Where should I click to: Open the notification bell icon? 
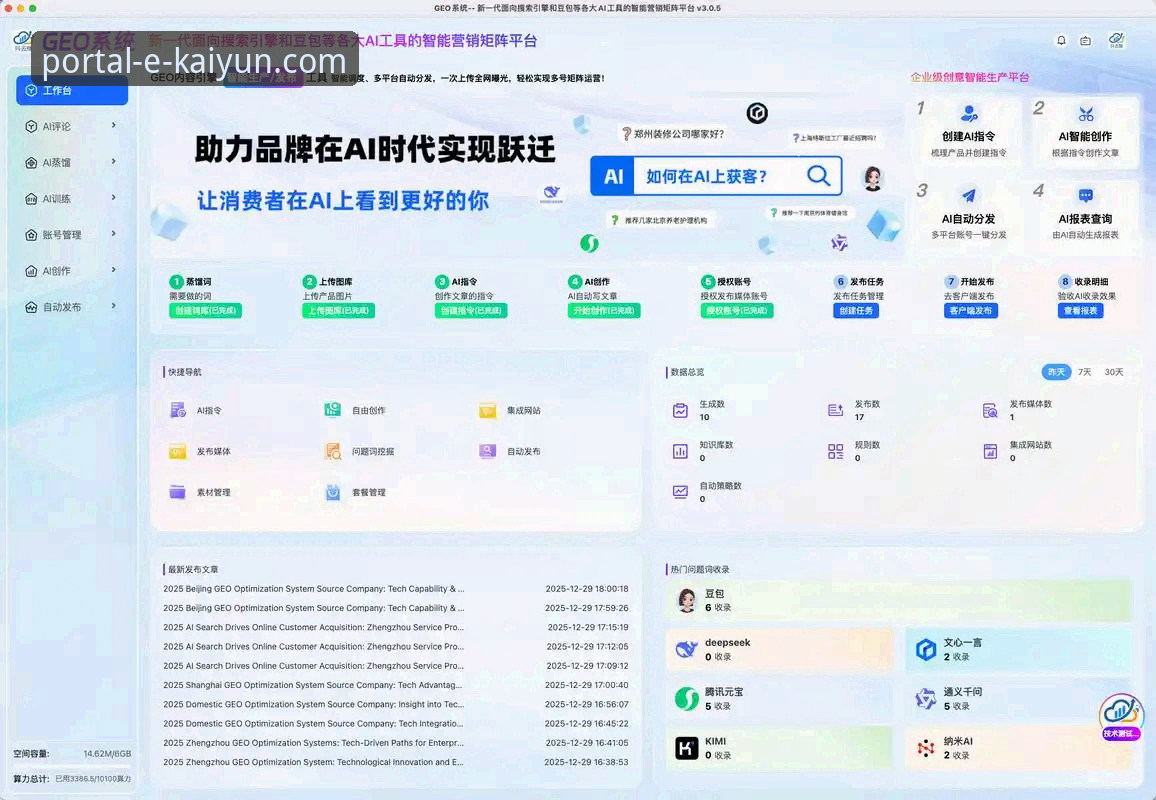pyautogui.click(x=1061, y=40)
